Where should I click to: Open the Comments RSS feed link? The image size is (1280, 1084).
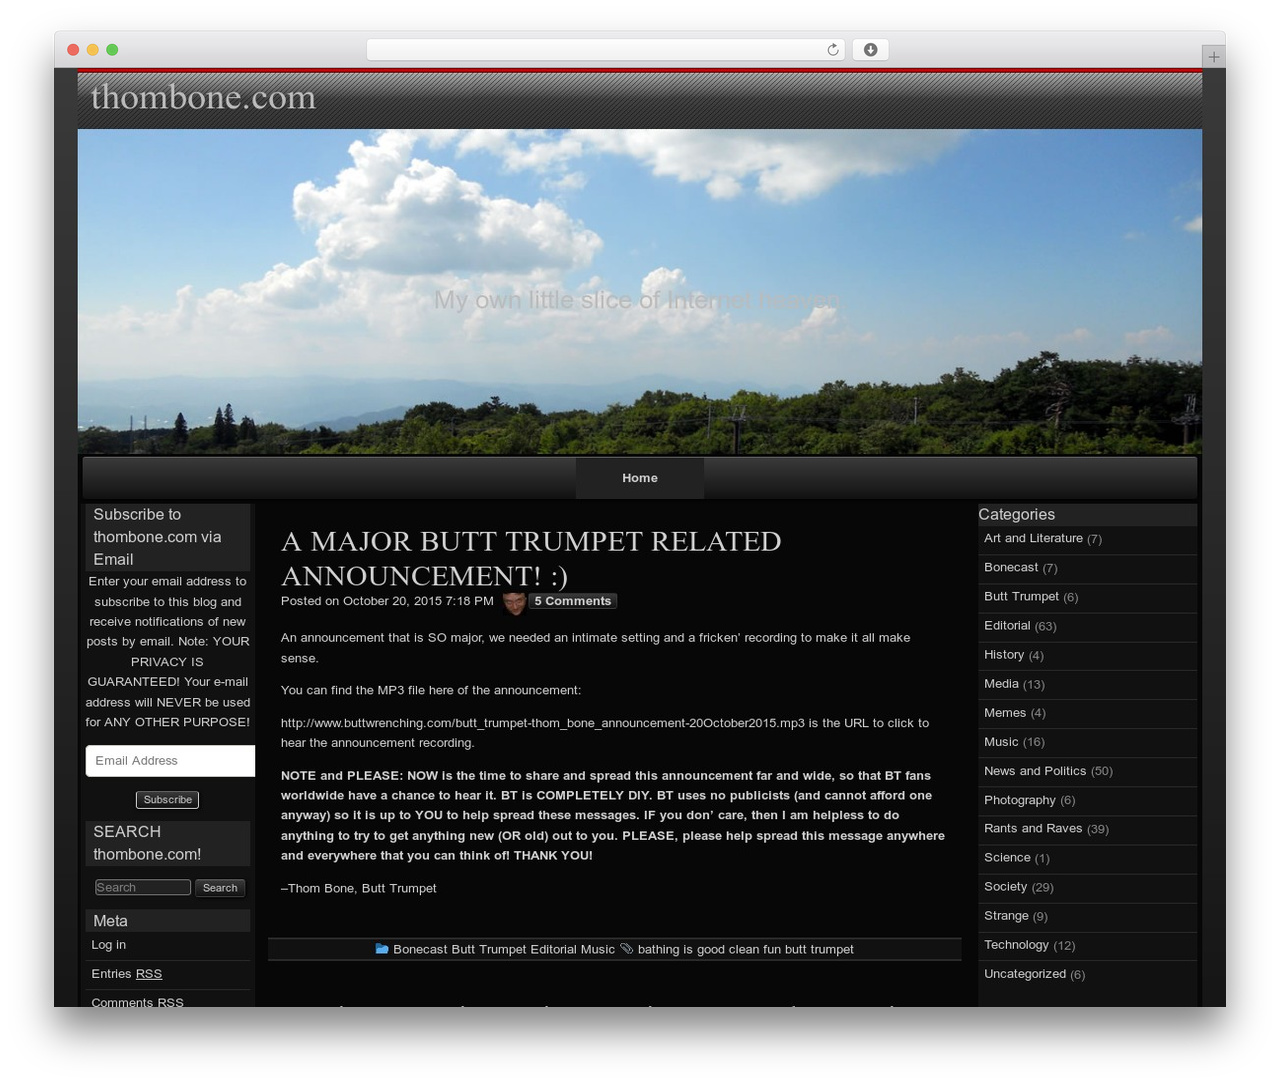click(x=137, y=1002)
